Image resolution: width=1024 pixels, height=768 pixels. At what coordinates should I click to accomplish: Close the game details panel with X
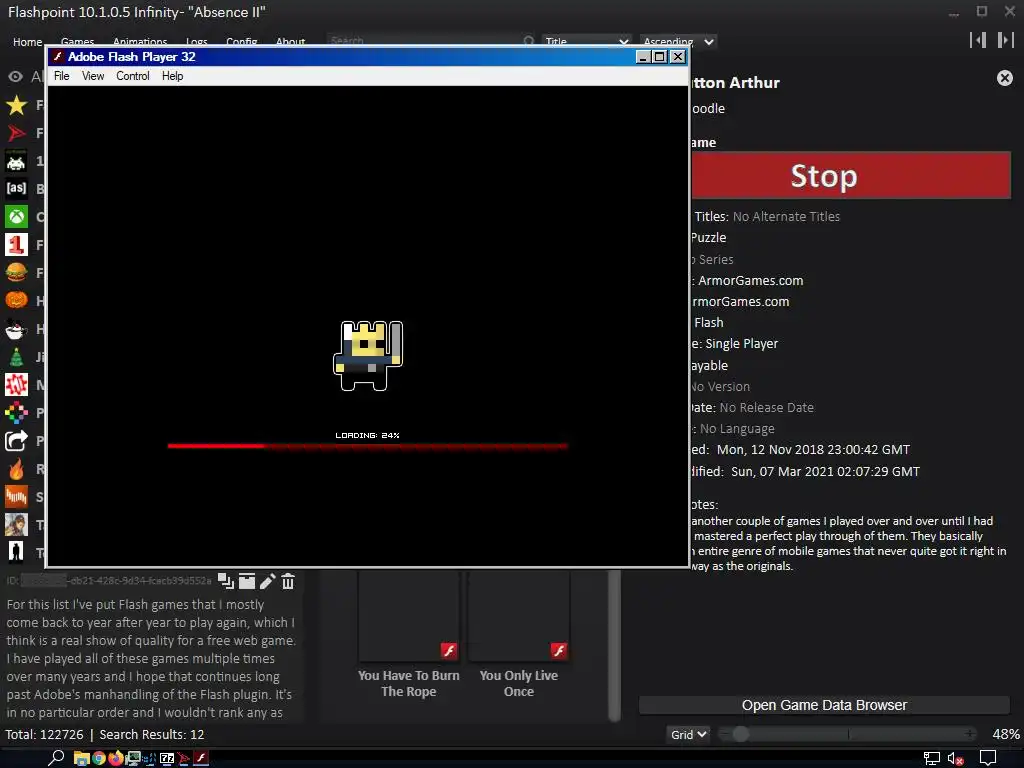tap(1005, 78)
